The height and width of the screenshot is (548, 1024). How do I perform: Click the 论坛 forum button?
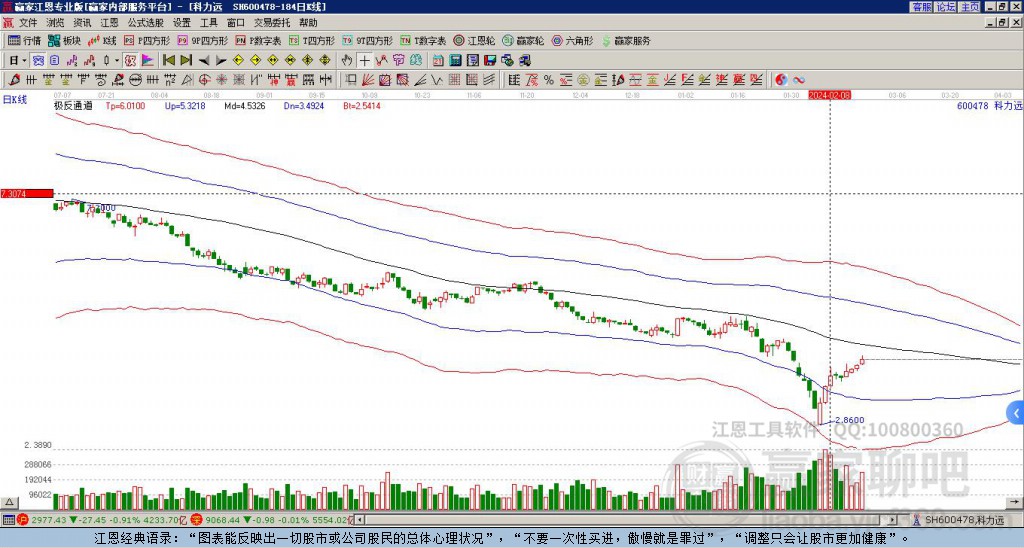click(x=946, y=7)
